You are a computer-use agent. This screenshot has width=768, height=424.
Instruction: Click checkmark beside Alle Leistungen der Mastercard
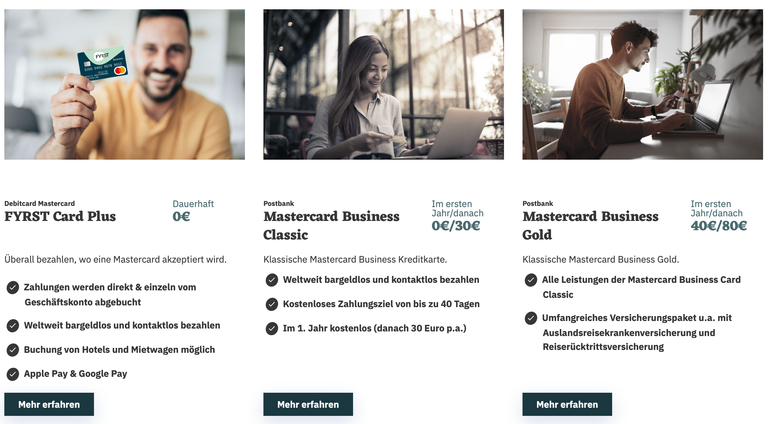point(531,280)
